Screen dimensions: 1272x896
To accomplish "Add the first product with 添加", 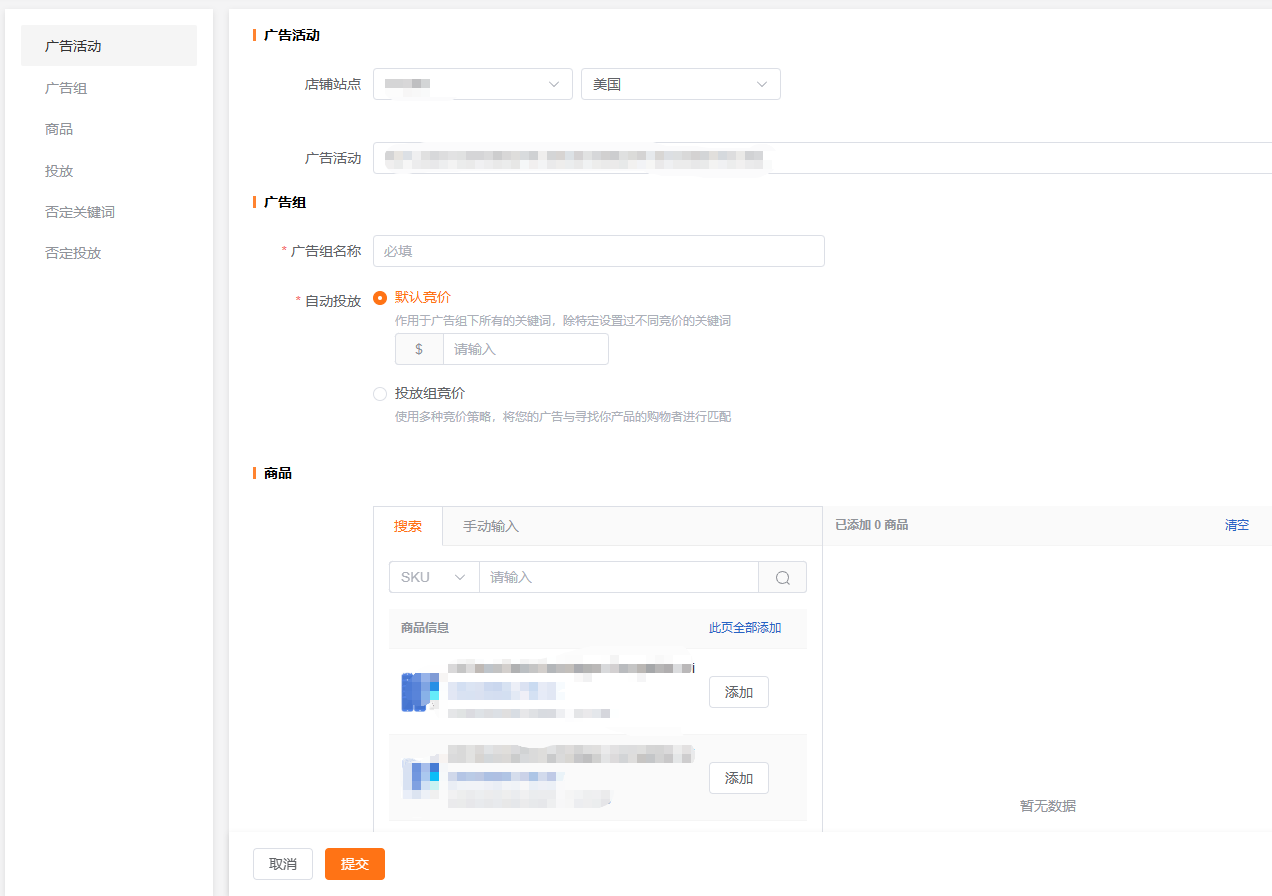I will click(x=738, y=692).
